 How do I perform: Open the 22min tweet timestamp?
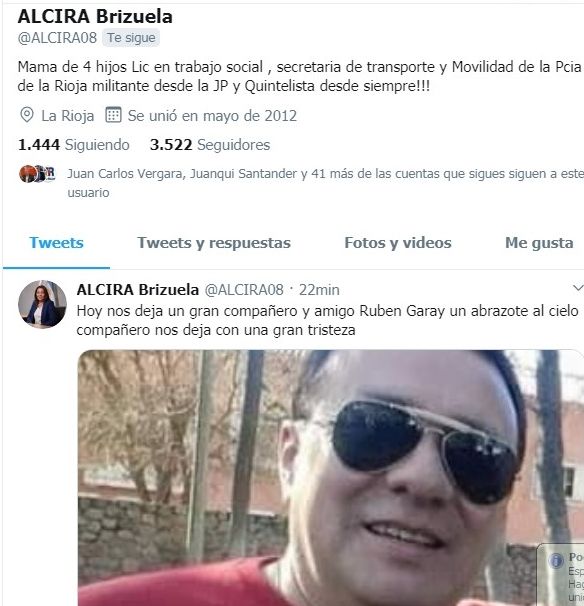pyautogui.click(x=319, y=289)
